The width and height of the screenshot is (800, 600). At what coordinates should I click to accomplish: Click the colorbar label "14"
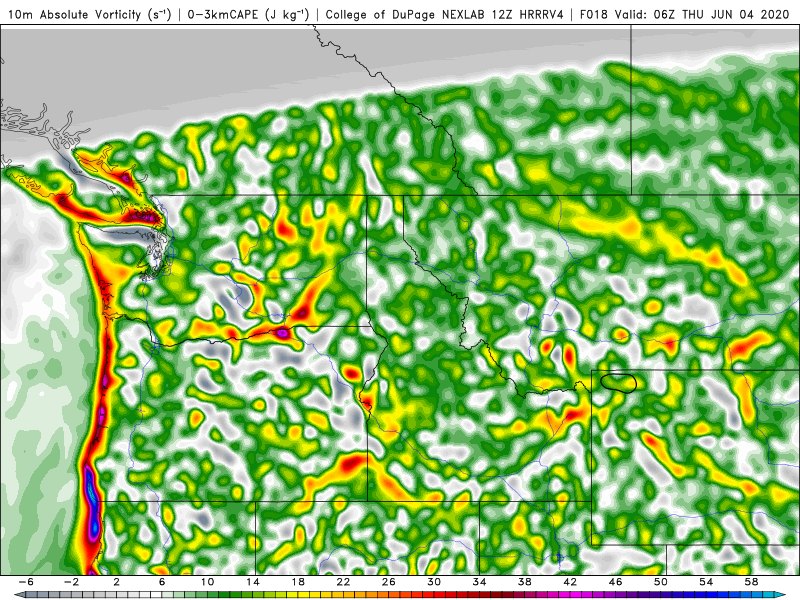(253, 582)
